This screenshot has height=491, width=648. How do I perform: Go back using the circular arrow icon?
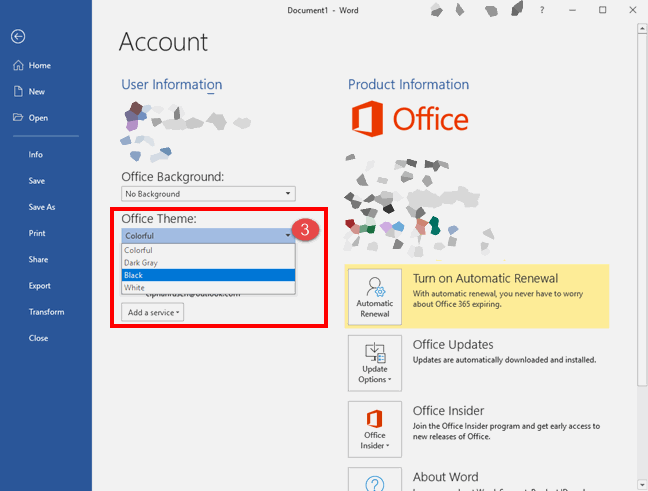tap(18, 36)
